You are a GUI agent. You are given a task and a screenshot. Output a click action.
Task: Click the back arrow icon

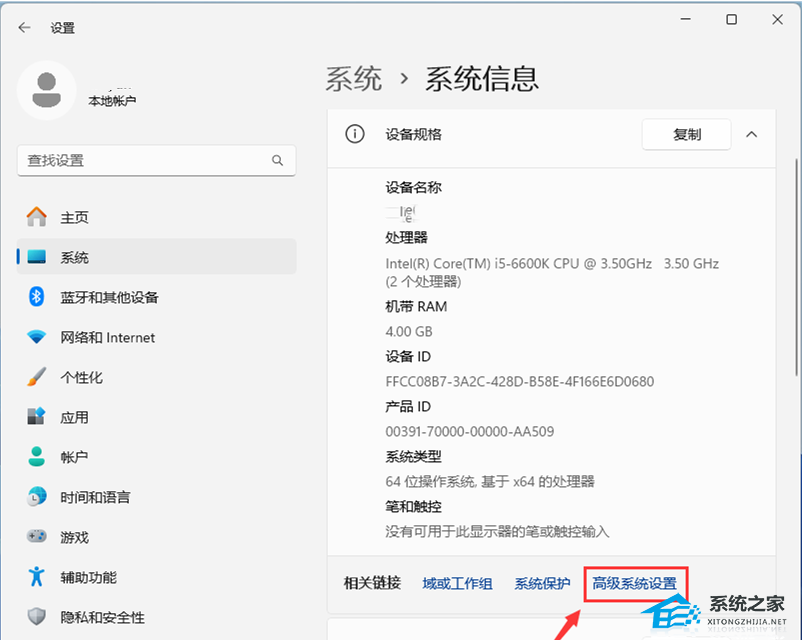pyautogui.click(x=25, y=28)
